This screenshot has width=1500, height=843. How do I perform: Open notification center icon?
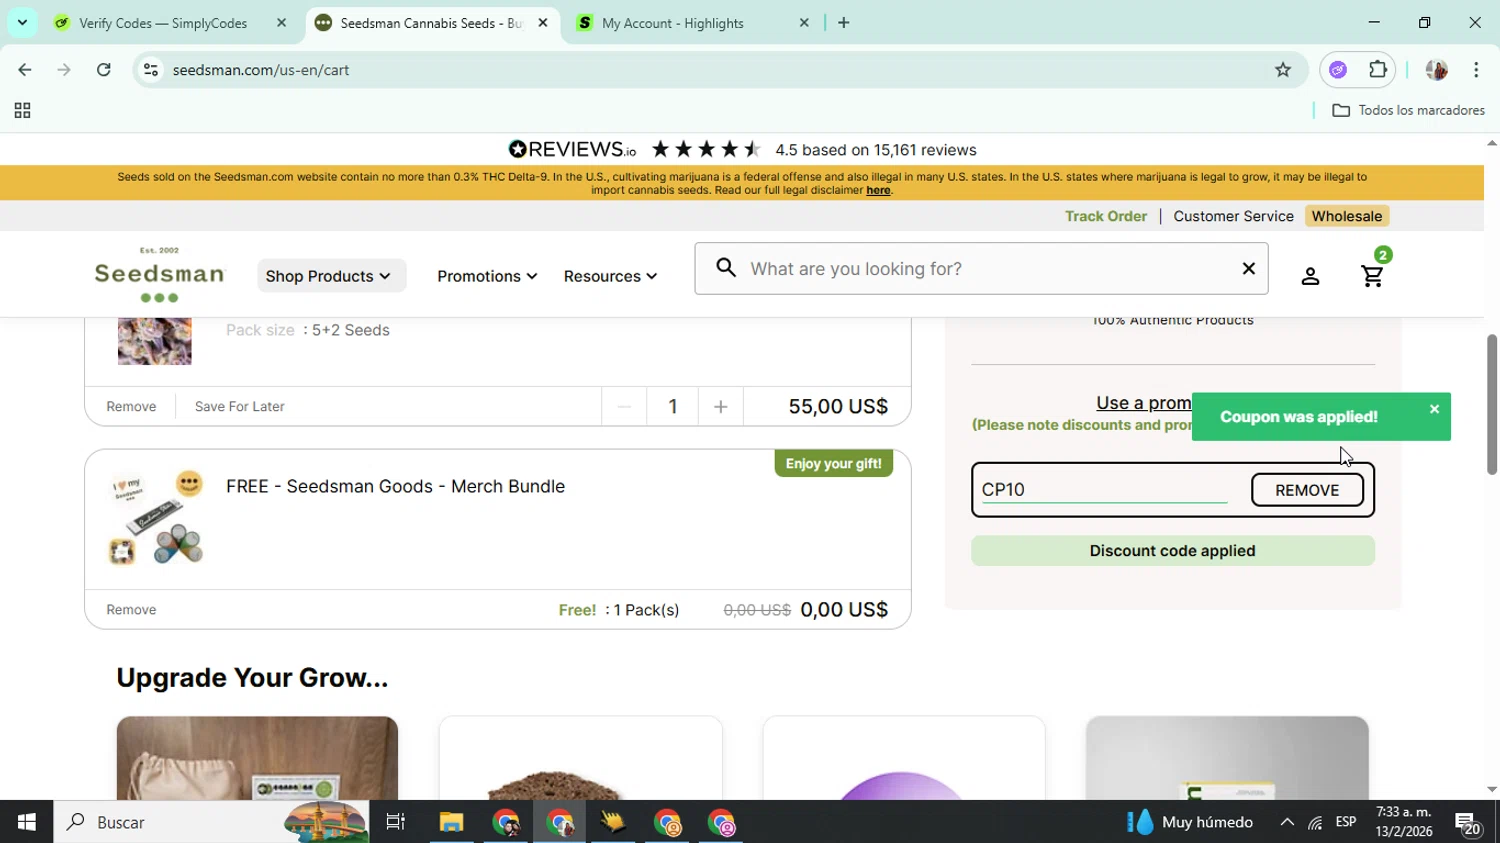[1468, 822]
